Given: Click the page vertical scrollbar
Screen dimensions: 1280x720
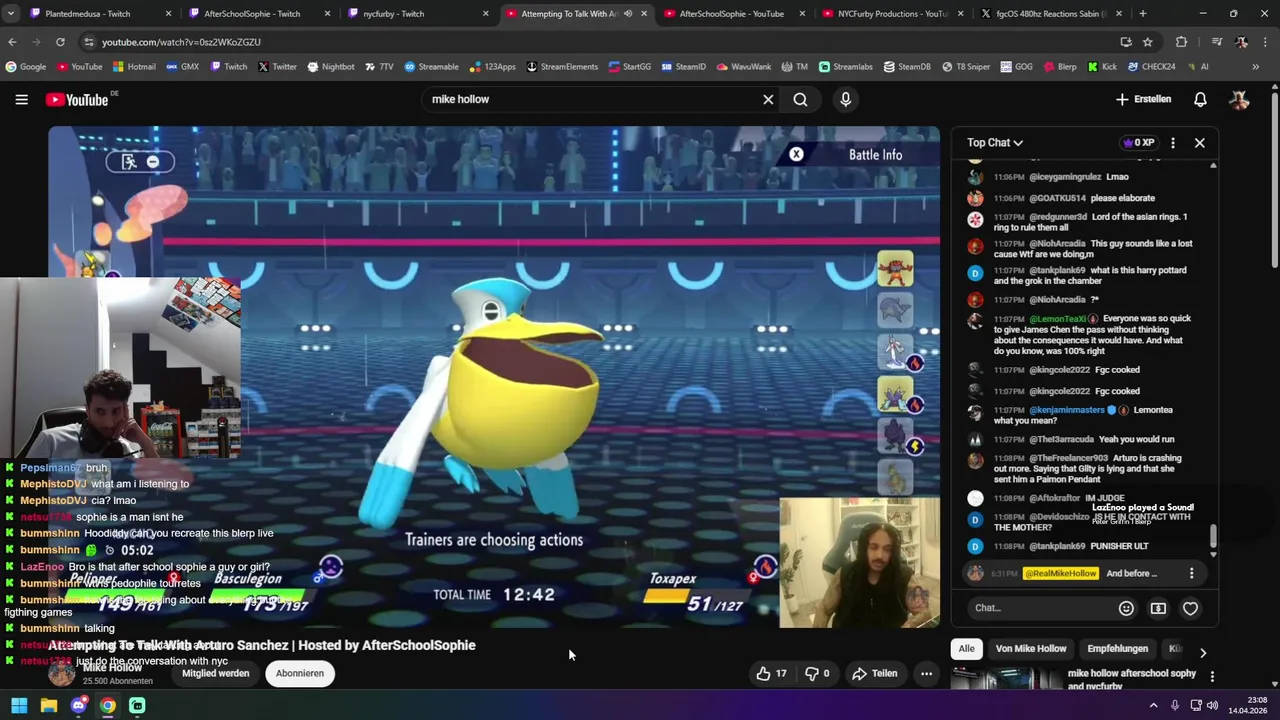Looking at the screenshot, I should [x=1274, y=180].
